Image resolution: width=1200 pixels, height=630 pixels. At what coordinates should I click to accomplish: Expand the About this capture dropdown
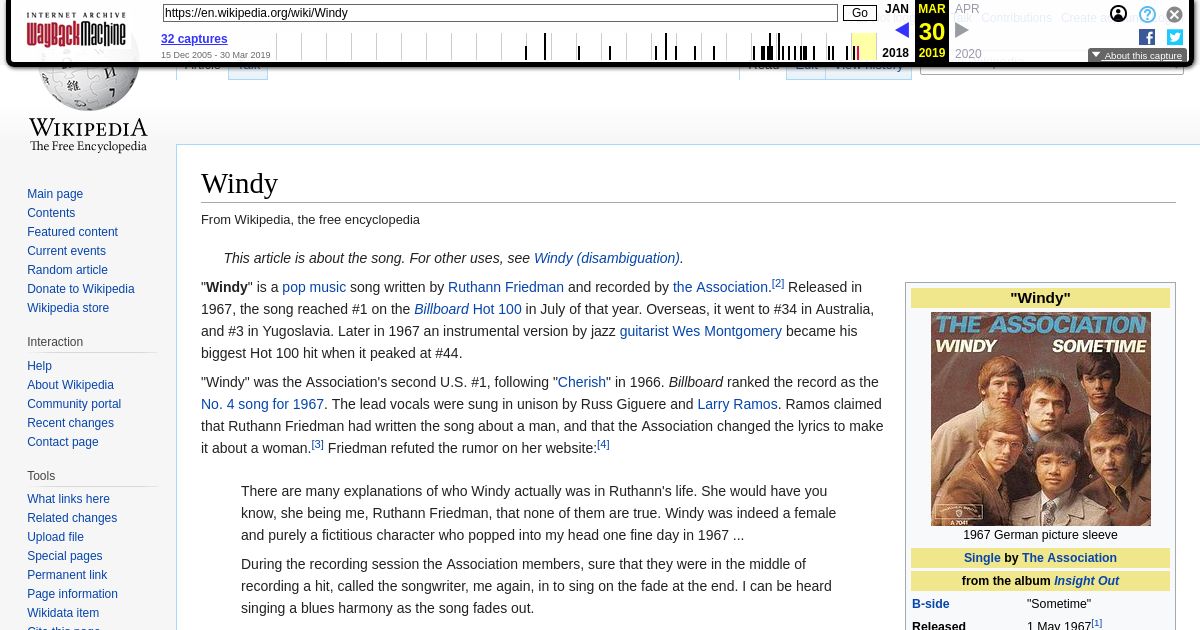click(1137, 56)
